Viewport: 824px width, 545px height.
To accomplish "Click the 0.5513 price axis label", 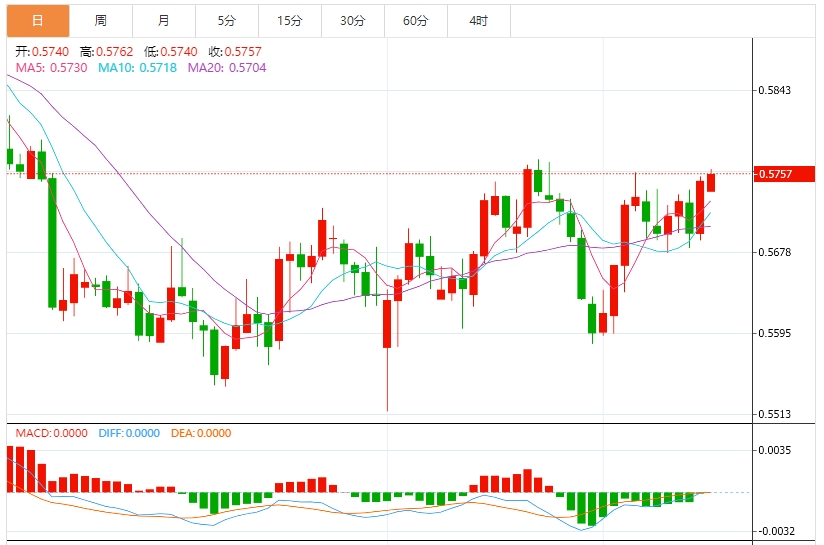I will pyautogui.click(x=775, y=414).
